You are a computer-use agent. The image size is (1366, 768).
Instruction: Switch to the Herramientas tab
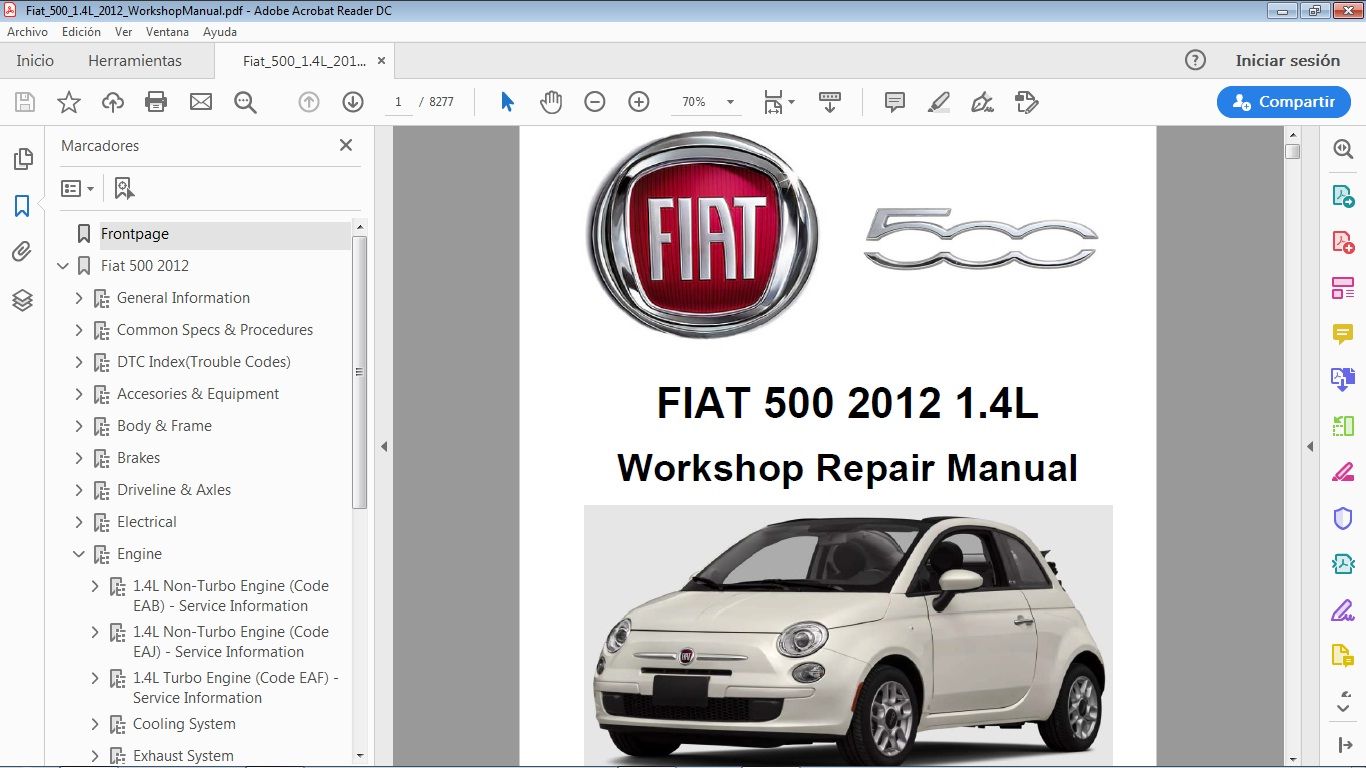pyautogui.click(x=135, y=61)
